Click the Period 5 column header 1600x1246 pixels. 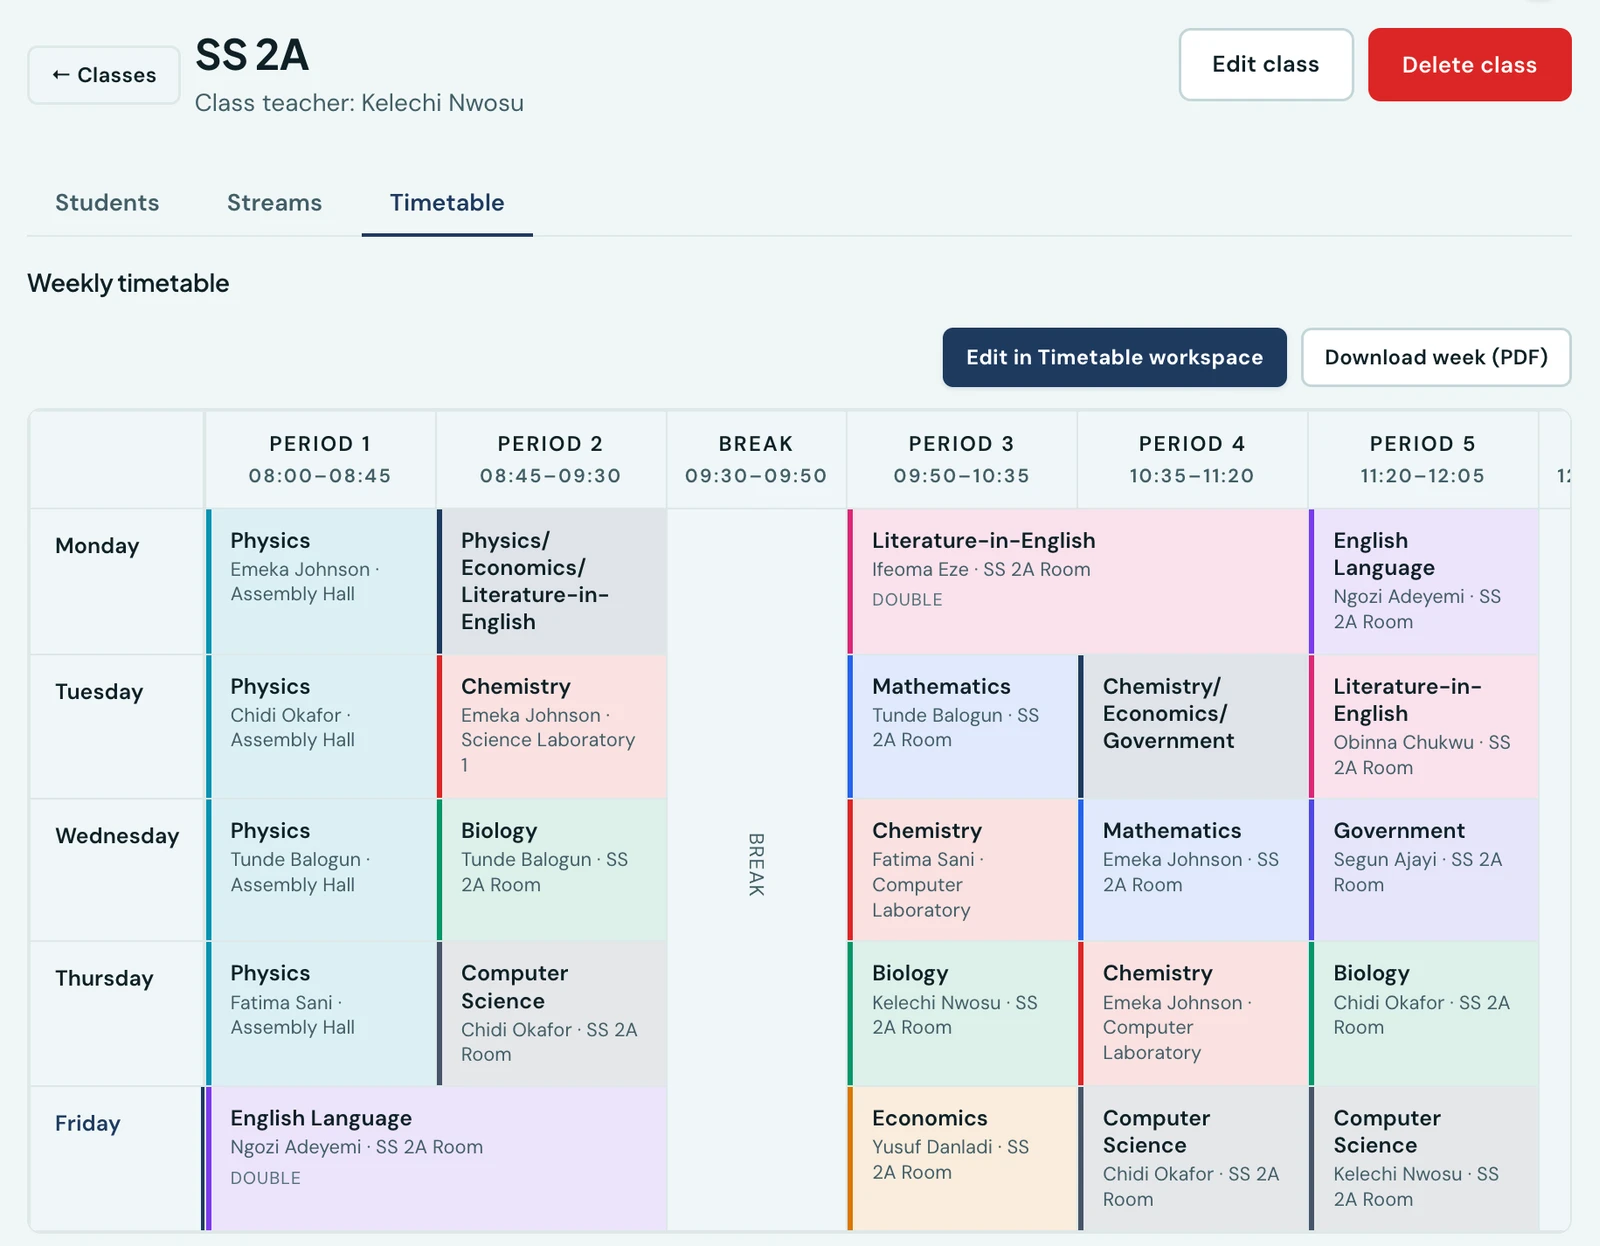(x=1423, y=459)
